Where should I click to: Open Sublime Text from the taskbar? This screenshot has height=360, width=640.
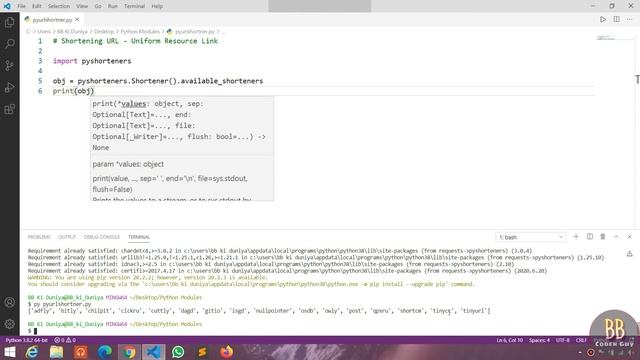point(202,352)
